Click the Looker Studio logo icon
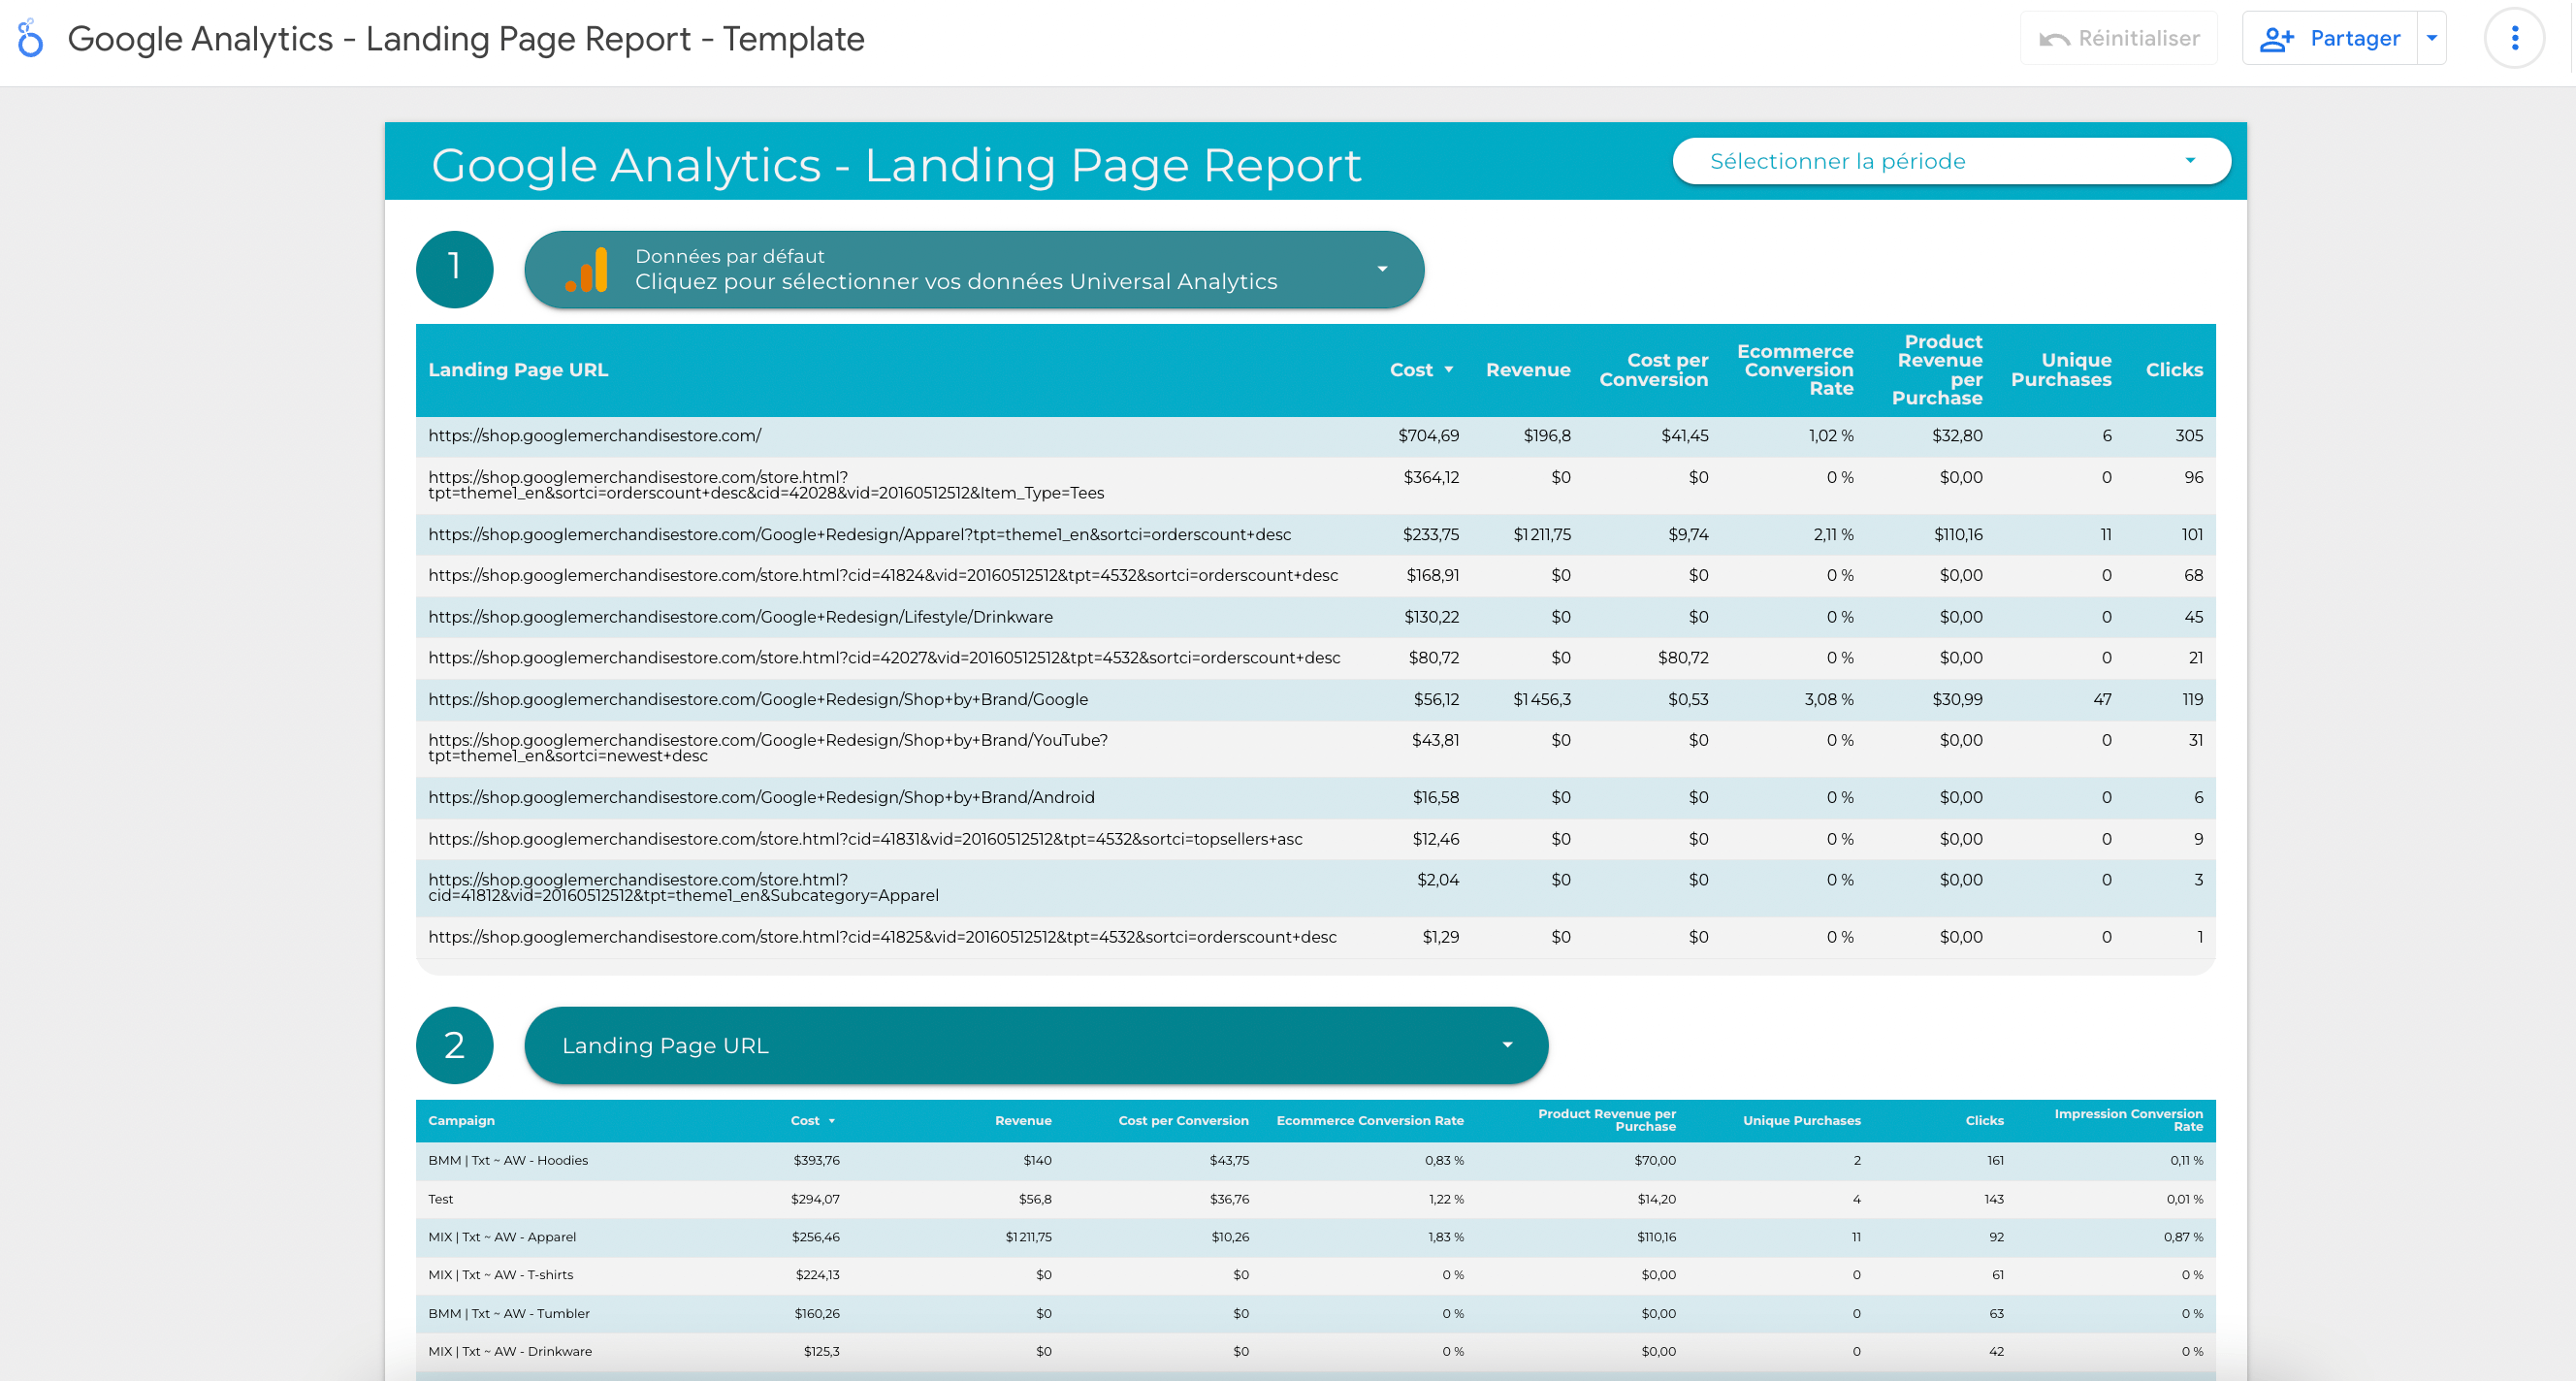This screenshot has height=1381, width=2576. (31, 38)
